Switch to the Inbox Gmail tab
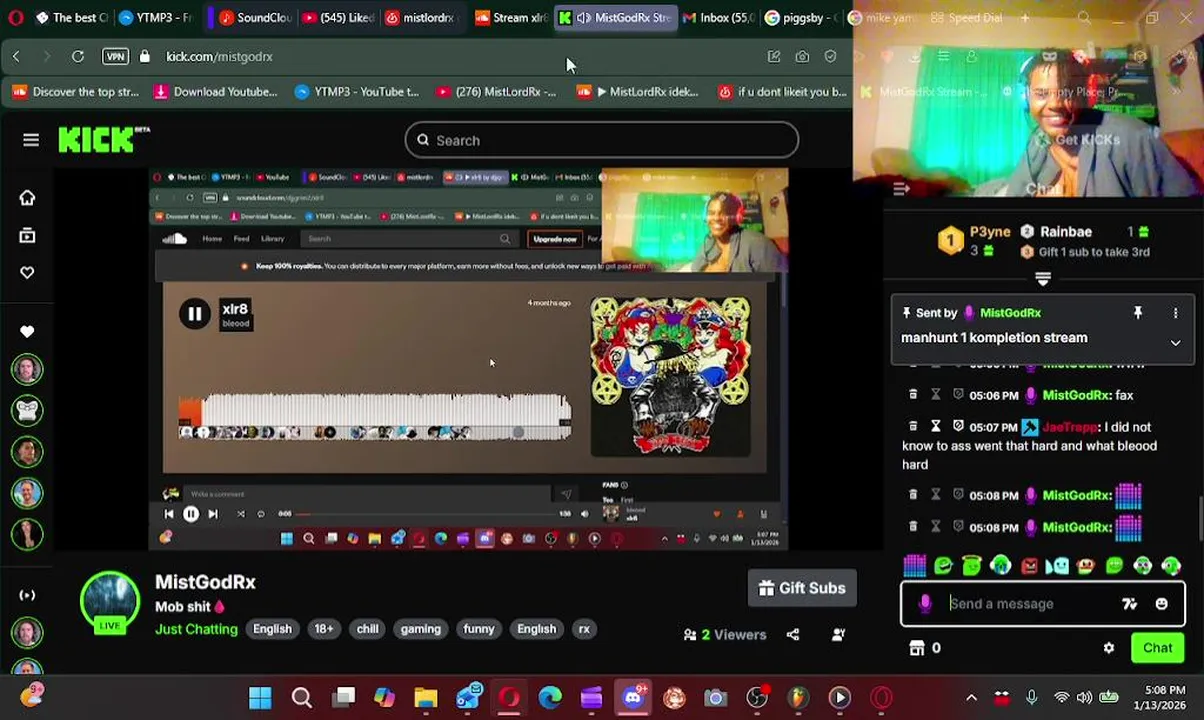The image size is (1204, 720). click(x=718, y=18)
